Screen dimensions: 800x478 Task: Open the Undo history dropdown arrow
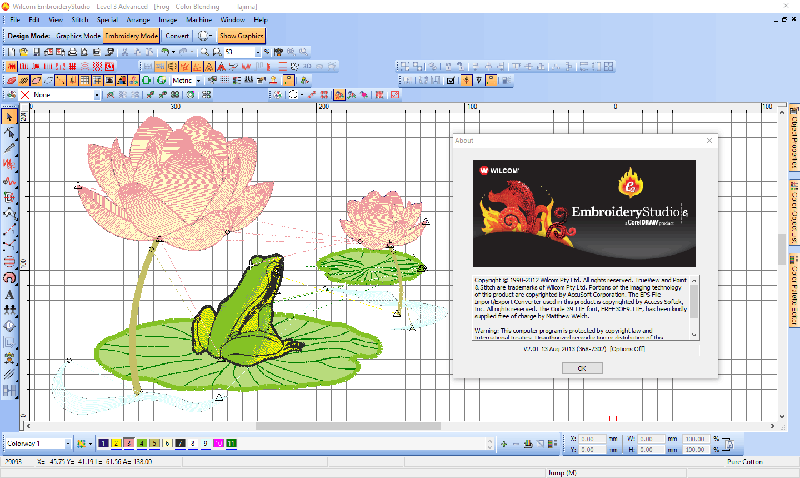coord(173,52)
